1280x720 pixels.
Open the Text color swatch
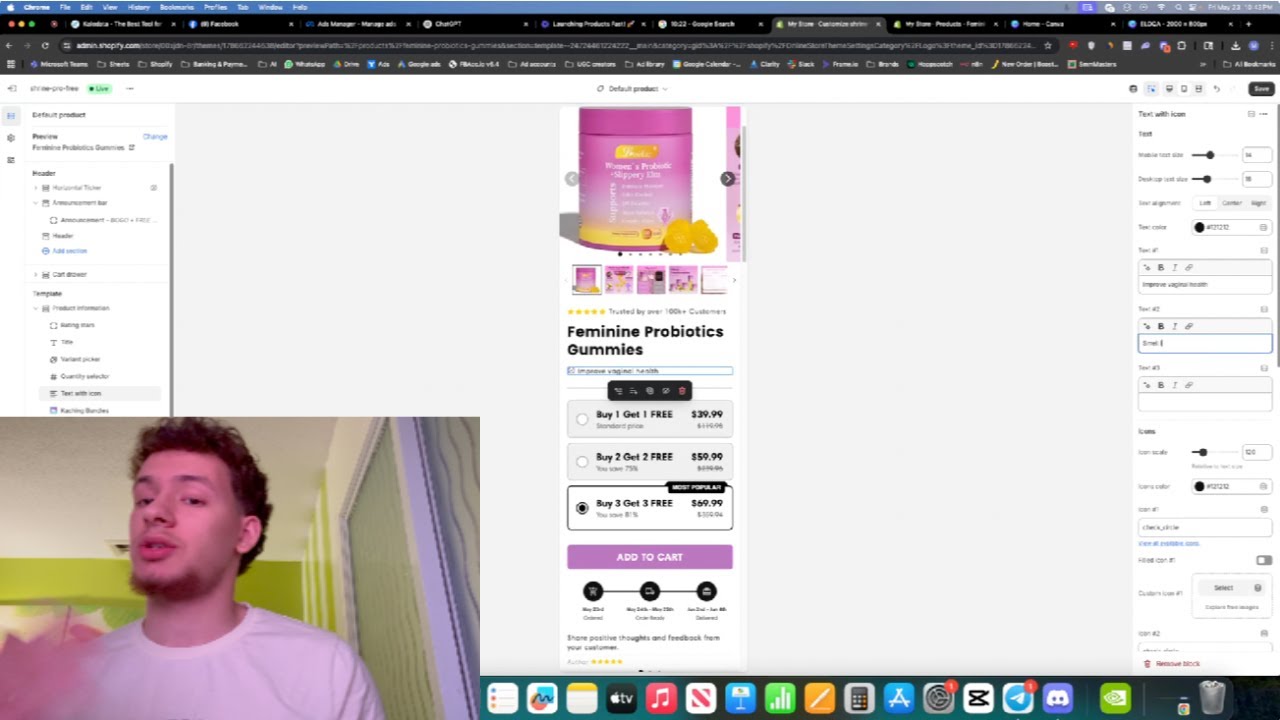tap(1199, 227)
